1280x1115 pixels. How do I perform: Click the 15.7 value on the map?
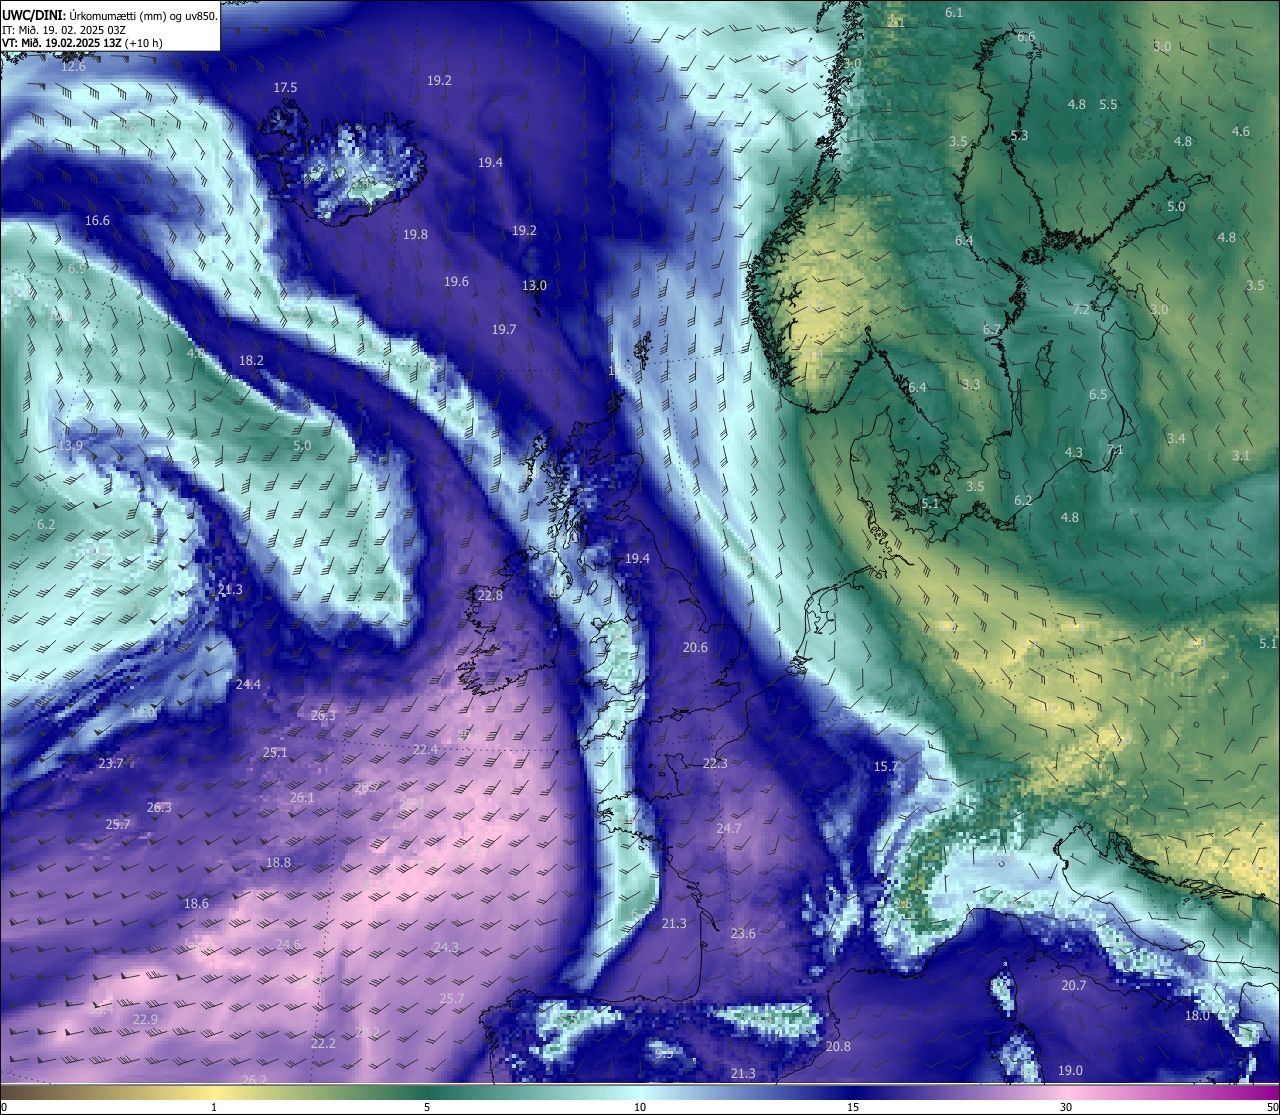pos(886,767)
